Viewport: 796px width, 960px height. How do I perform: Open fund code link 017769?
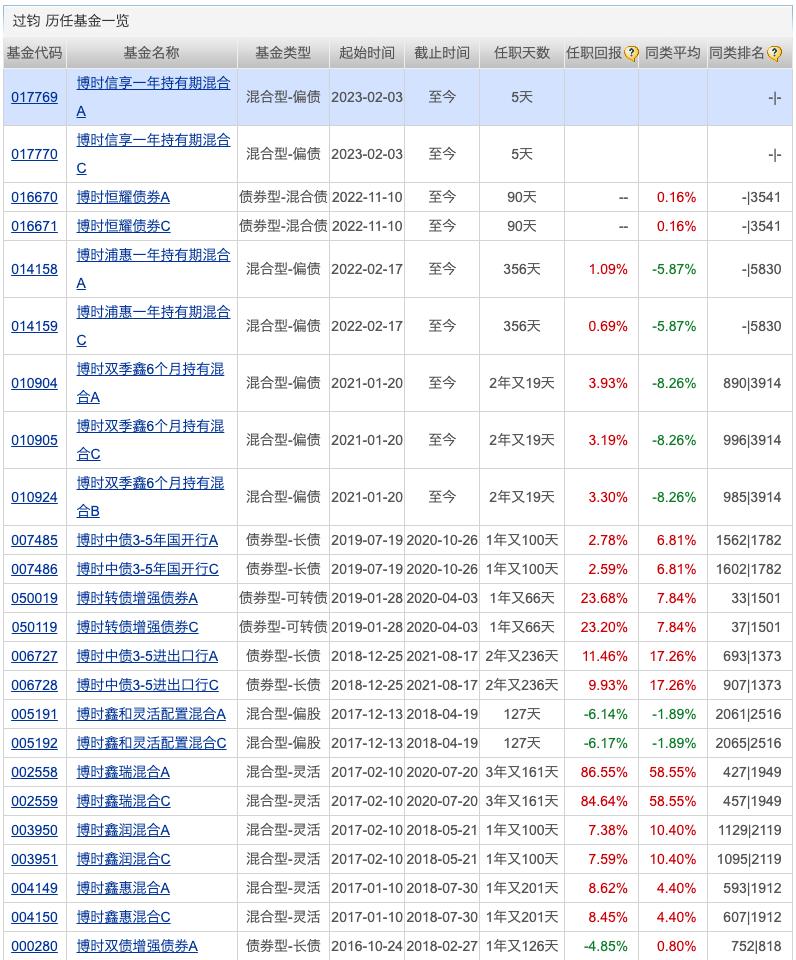[34, 97]
